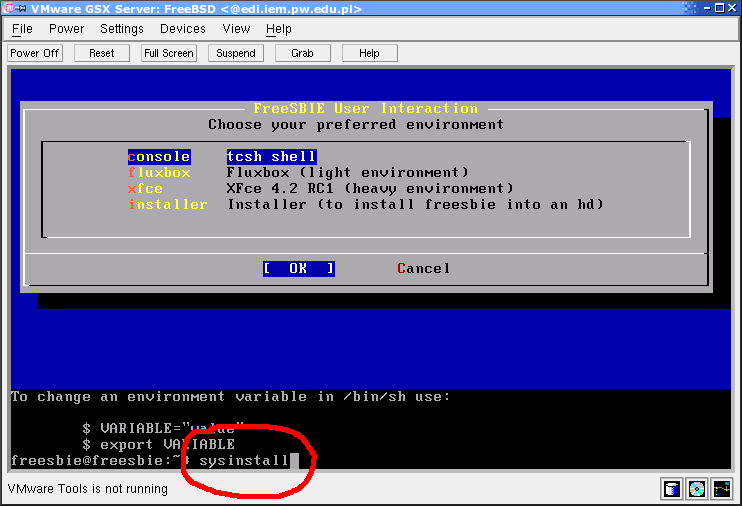The width and height of the screenshot is (742, 506).
Task: Click the 'tcsh shell' description
Action: click(271, 157)
